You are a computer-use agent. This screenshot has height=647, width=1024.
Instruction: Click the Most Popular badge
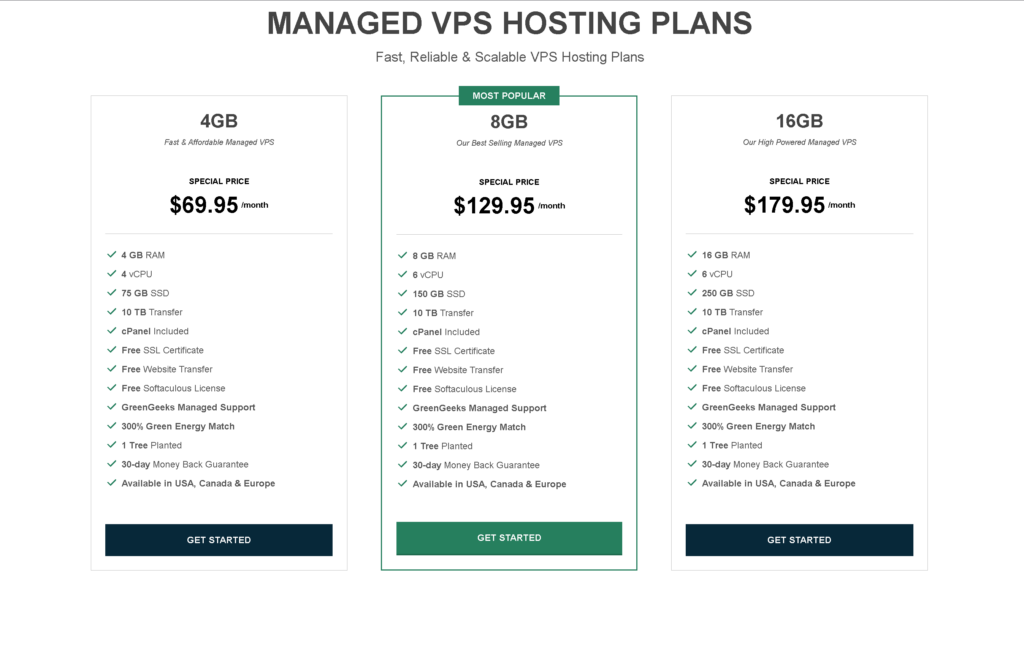pyautogui.click(x=509, y=95)
